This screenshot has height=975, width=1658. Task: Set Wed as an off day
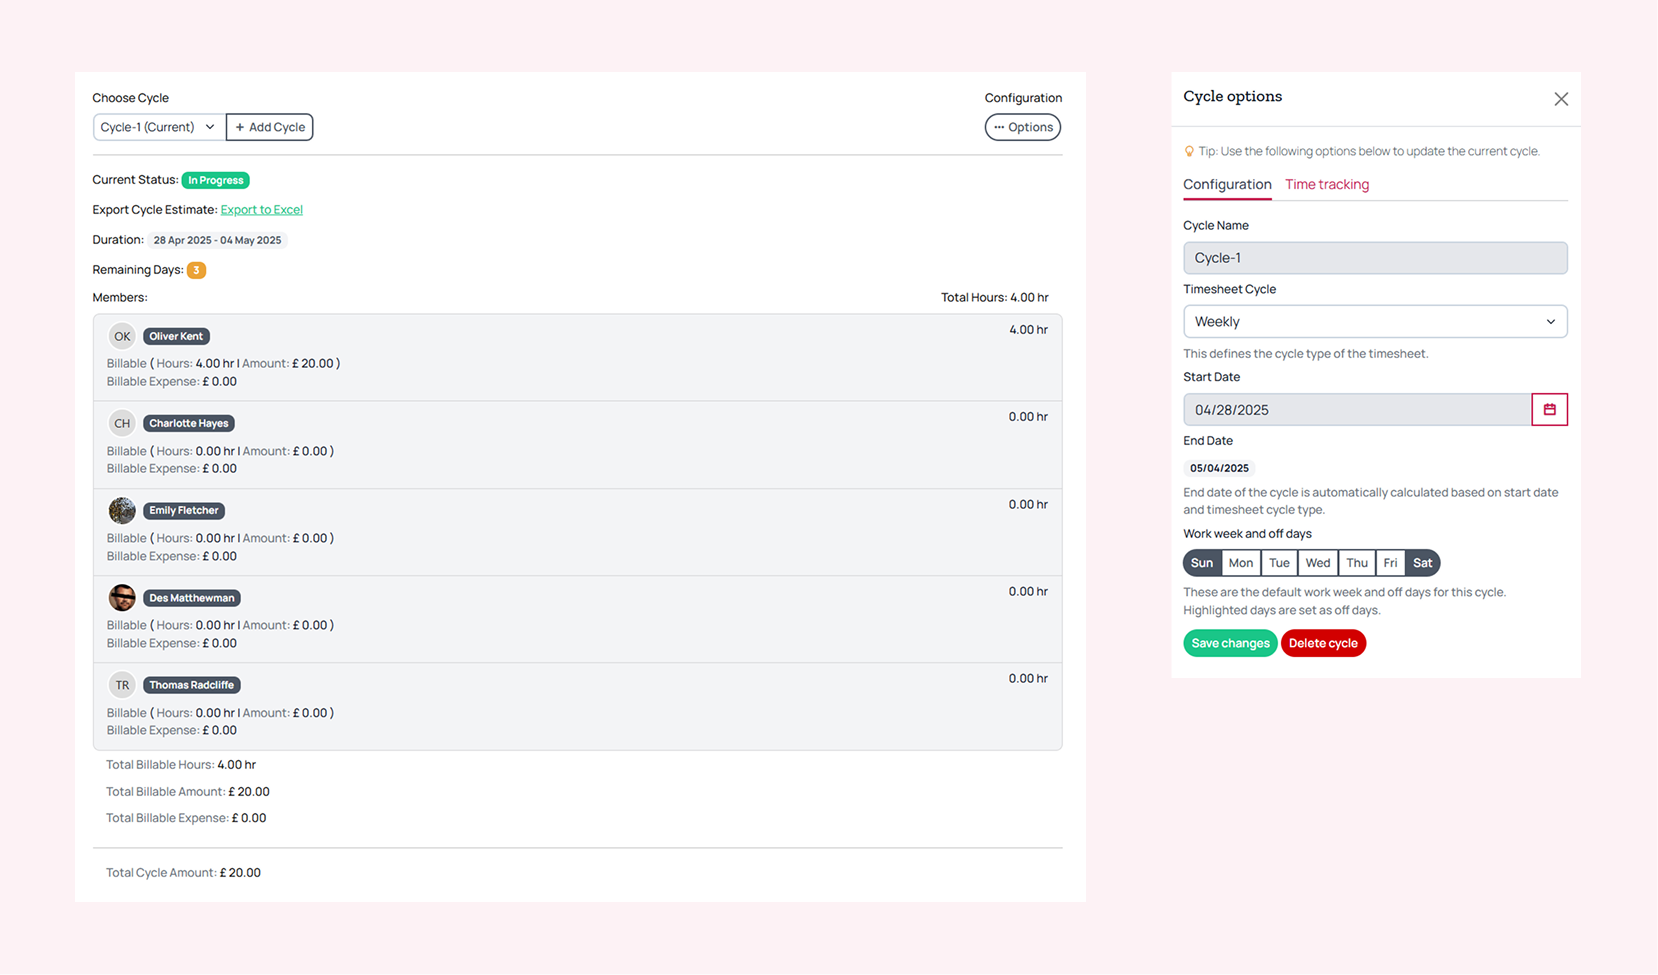point(1317,563)
